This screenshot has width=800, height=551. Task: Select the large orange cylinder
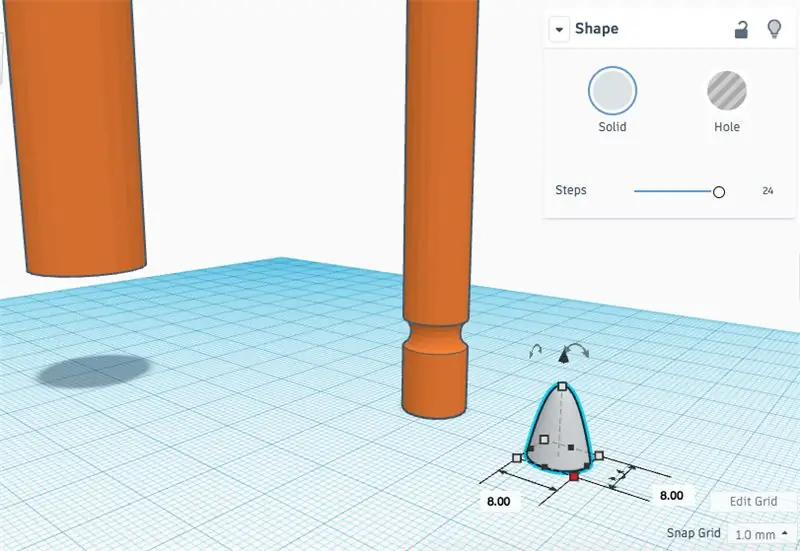point(76,138)
